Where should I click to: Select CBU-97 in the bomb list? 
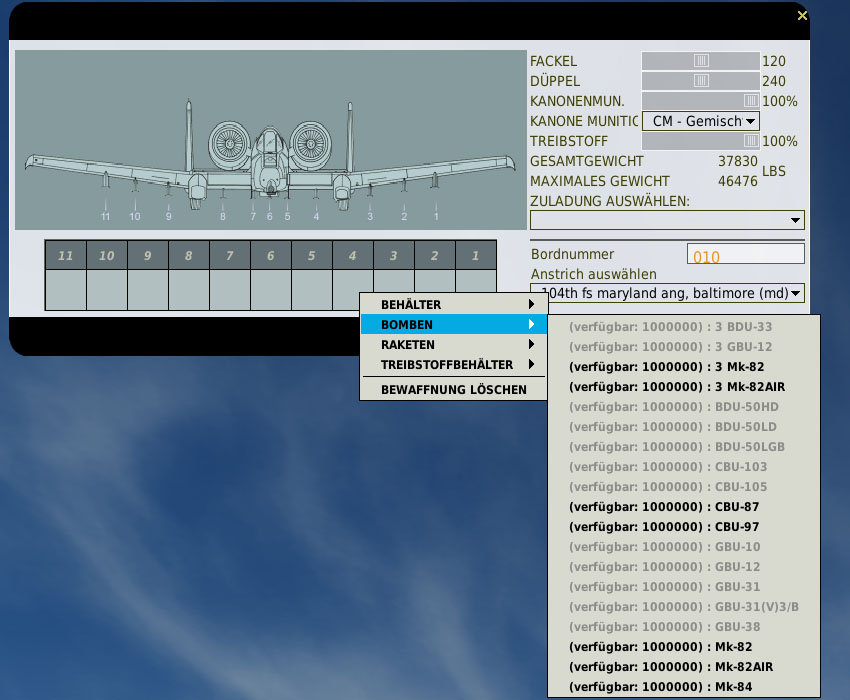point(663,526)
